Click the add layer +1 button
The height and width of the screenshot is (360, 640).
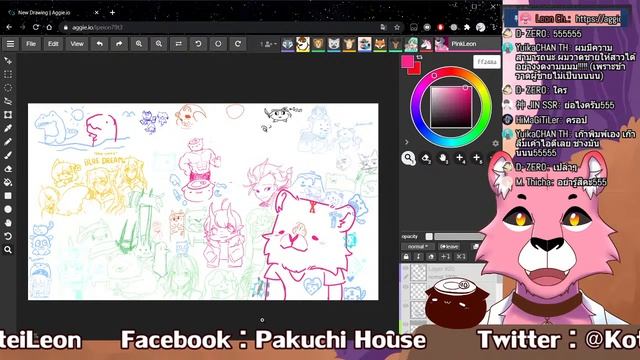click(446, 257)
